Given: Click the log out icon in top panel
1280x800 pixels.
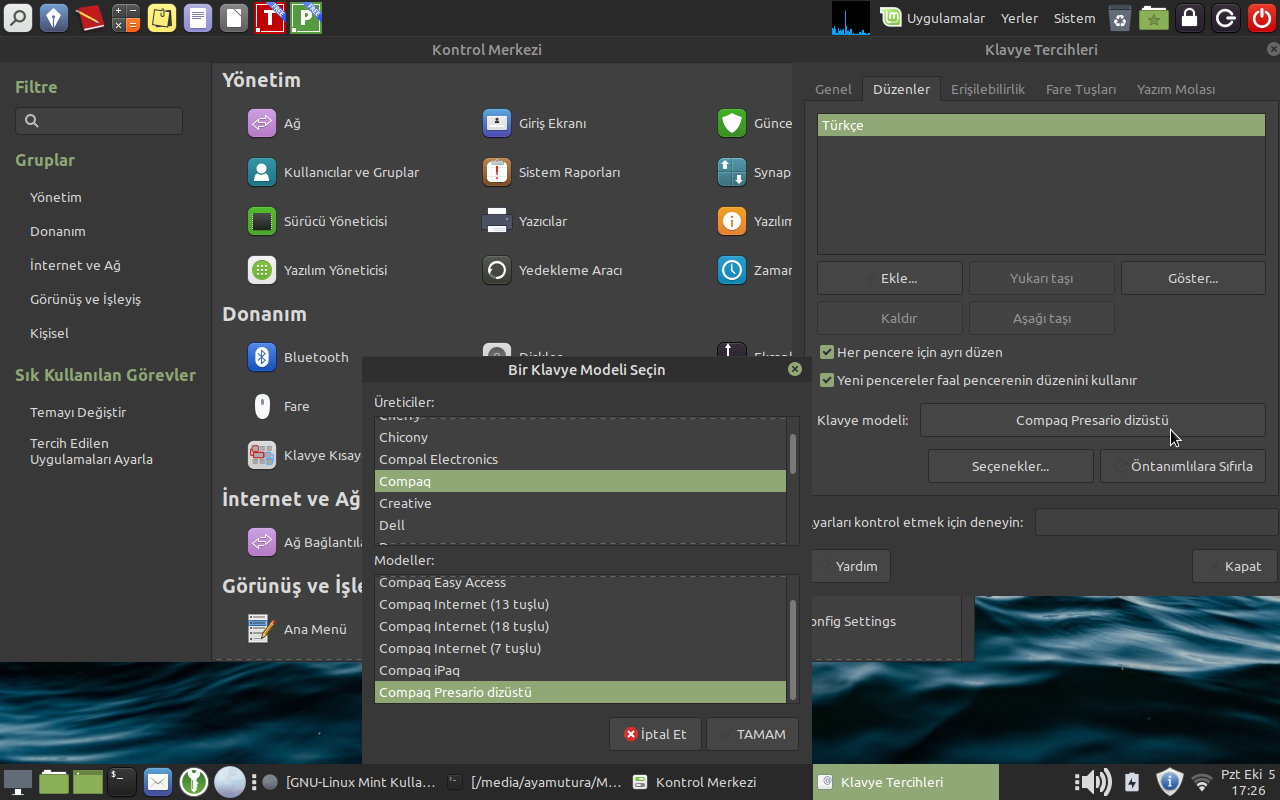Looking at the screenshot, I should coord(1225,18).
